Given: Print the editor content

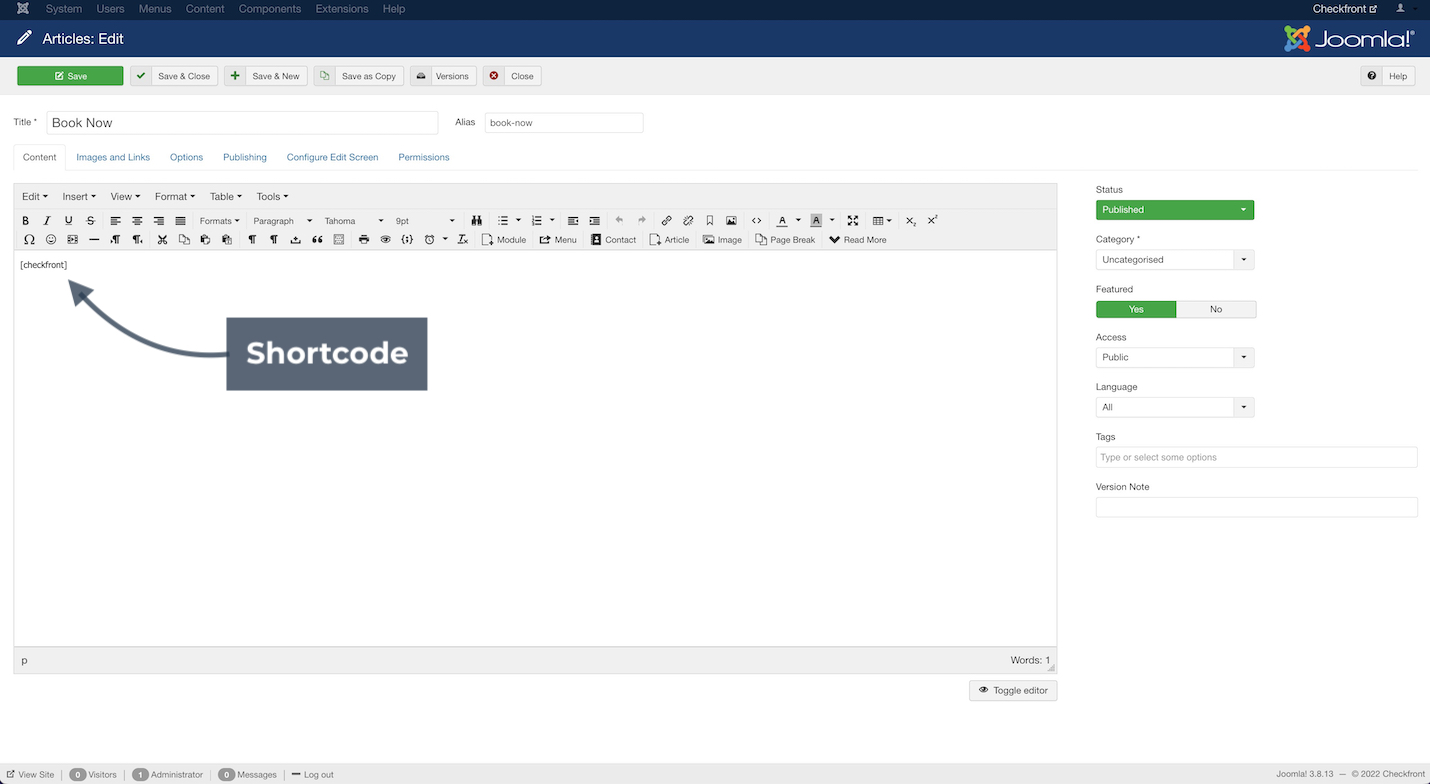Looking at the screenshot, I should click(x=364, y=240).
